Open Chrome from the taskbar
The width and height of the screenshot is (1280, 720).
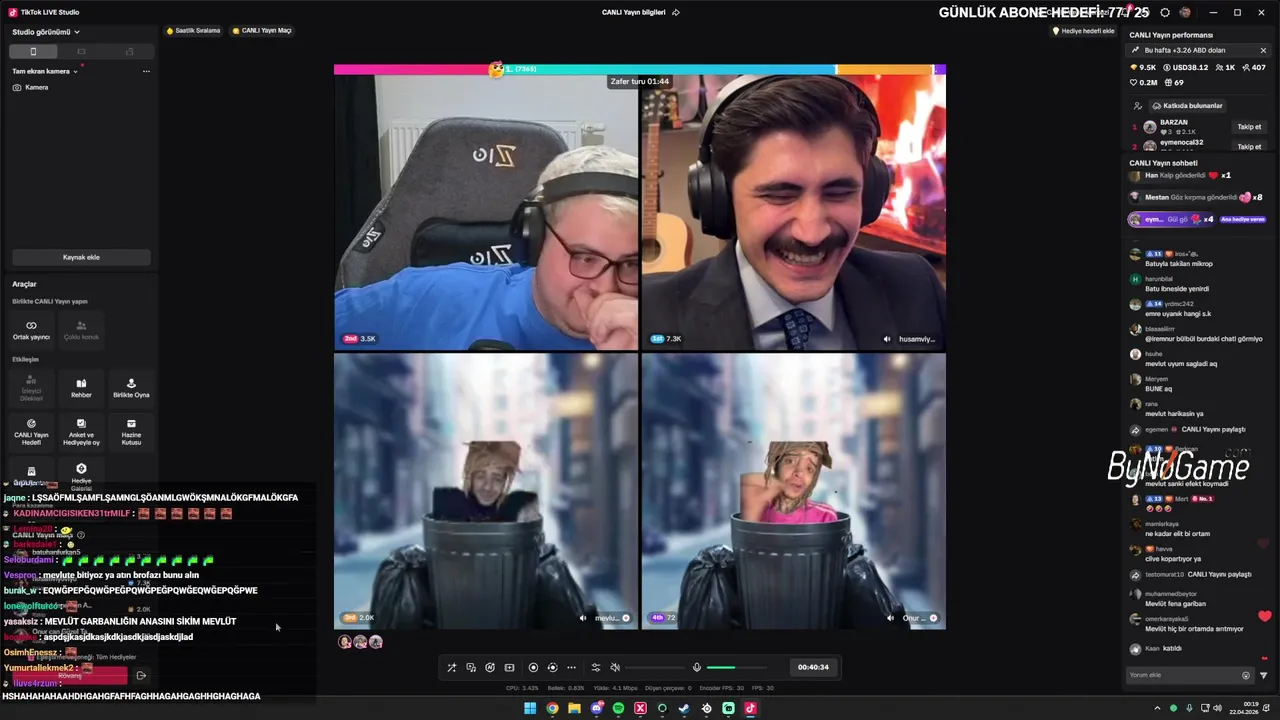click(x=552, y=708)
